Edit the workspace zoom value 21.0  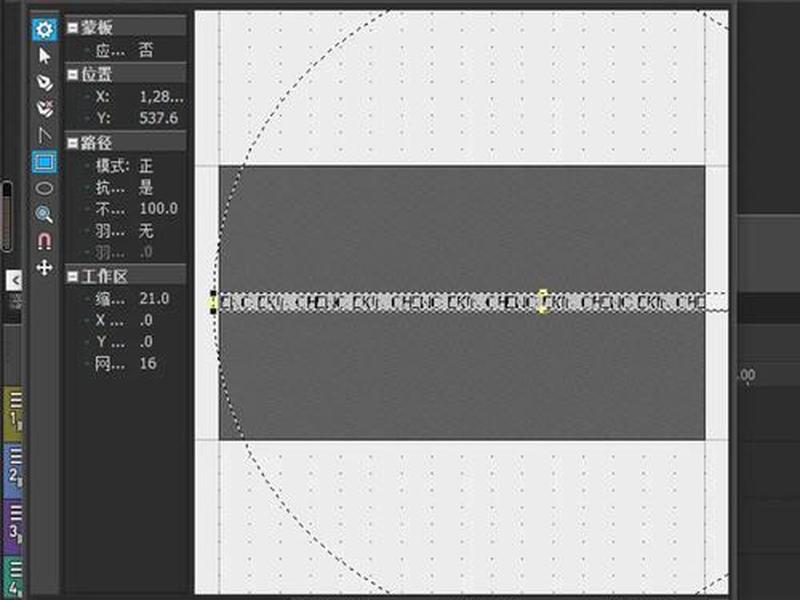154,298
